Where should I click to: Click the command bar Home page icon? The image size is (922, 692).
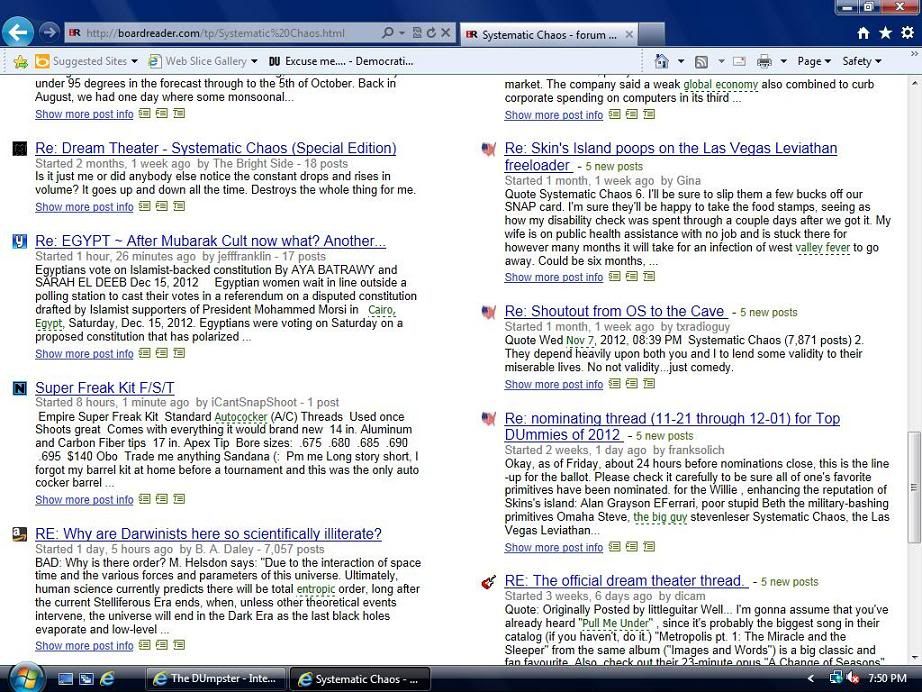pos(662,61)
